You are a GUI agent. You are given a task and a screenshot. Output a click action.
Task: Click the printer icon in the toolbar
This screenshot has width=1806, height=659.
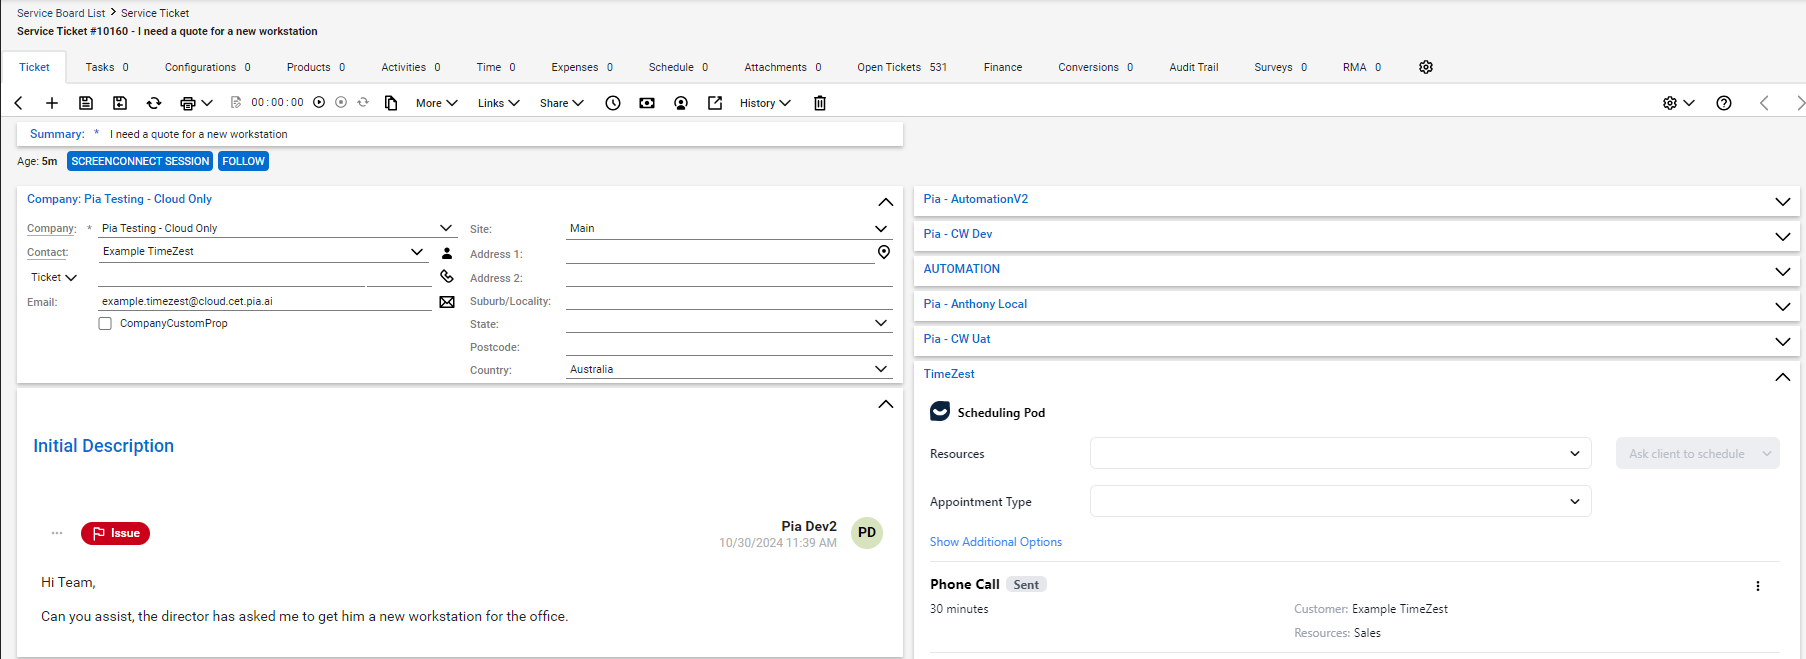pos(187,103)
